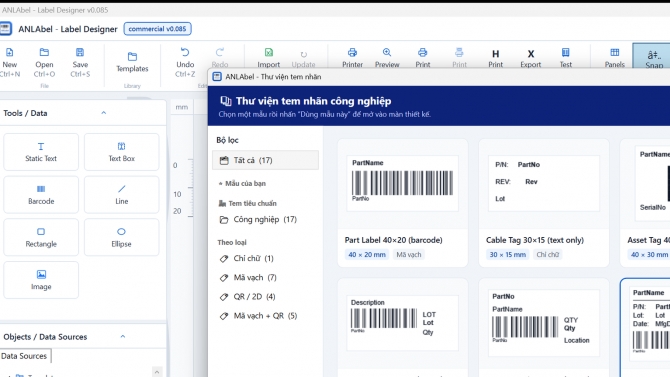This screenshot has height=377, width=670.
Task: Click "Thư viện tem nhãn công nghiệp" header
Action: click(x=313, y=101)
